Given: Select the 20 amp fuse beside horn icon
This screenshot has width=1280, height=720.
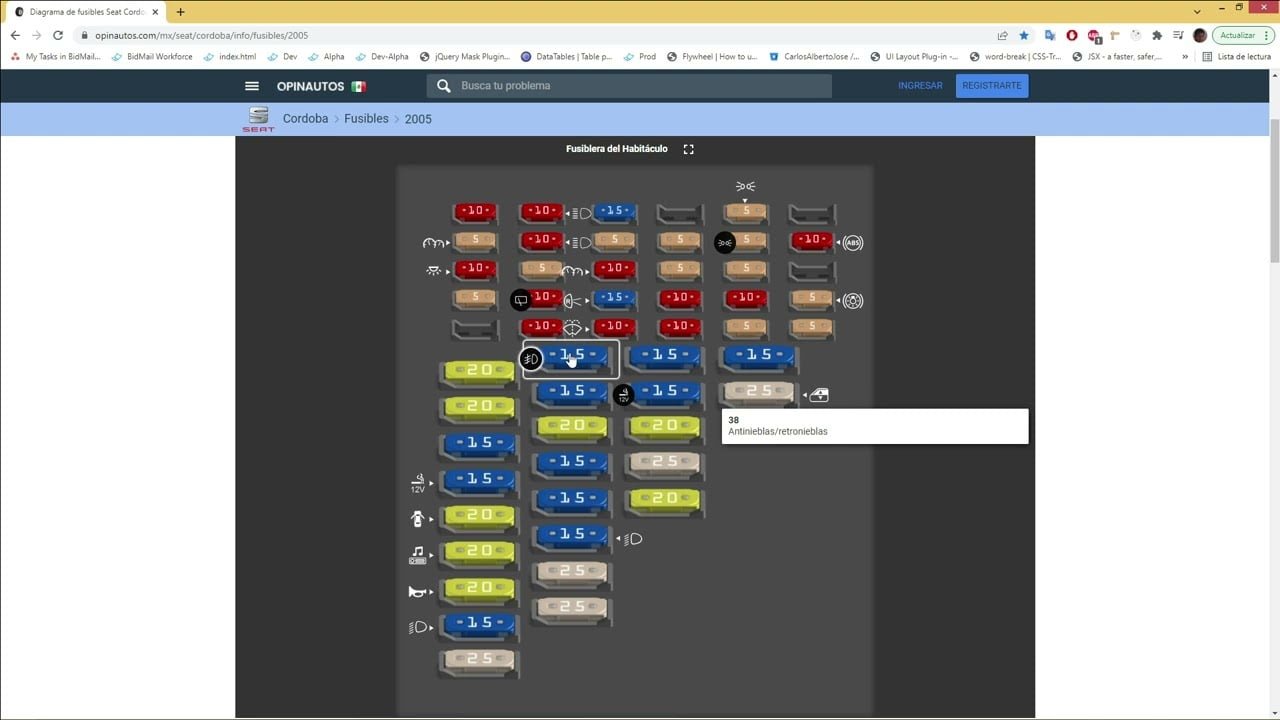Looking at the screenshot, I should pyautogui.click(x=479, y=589).
